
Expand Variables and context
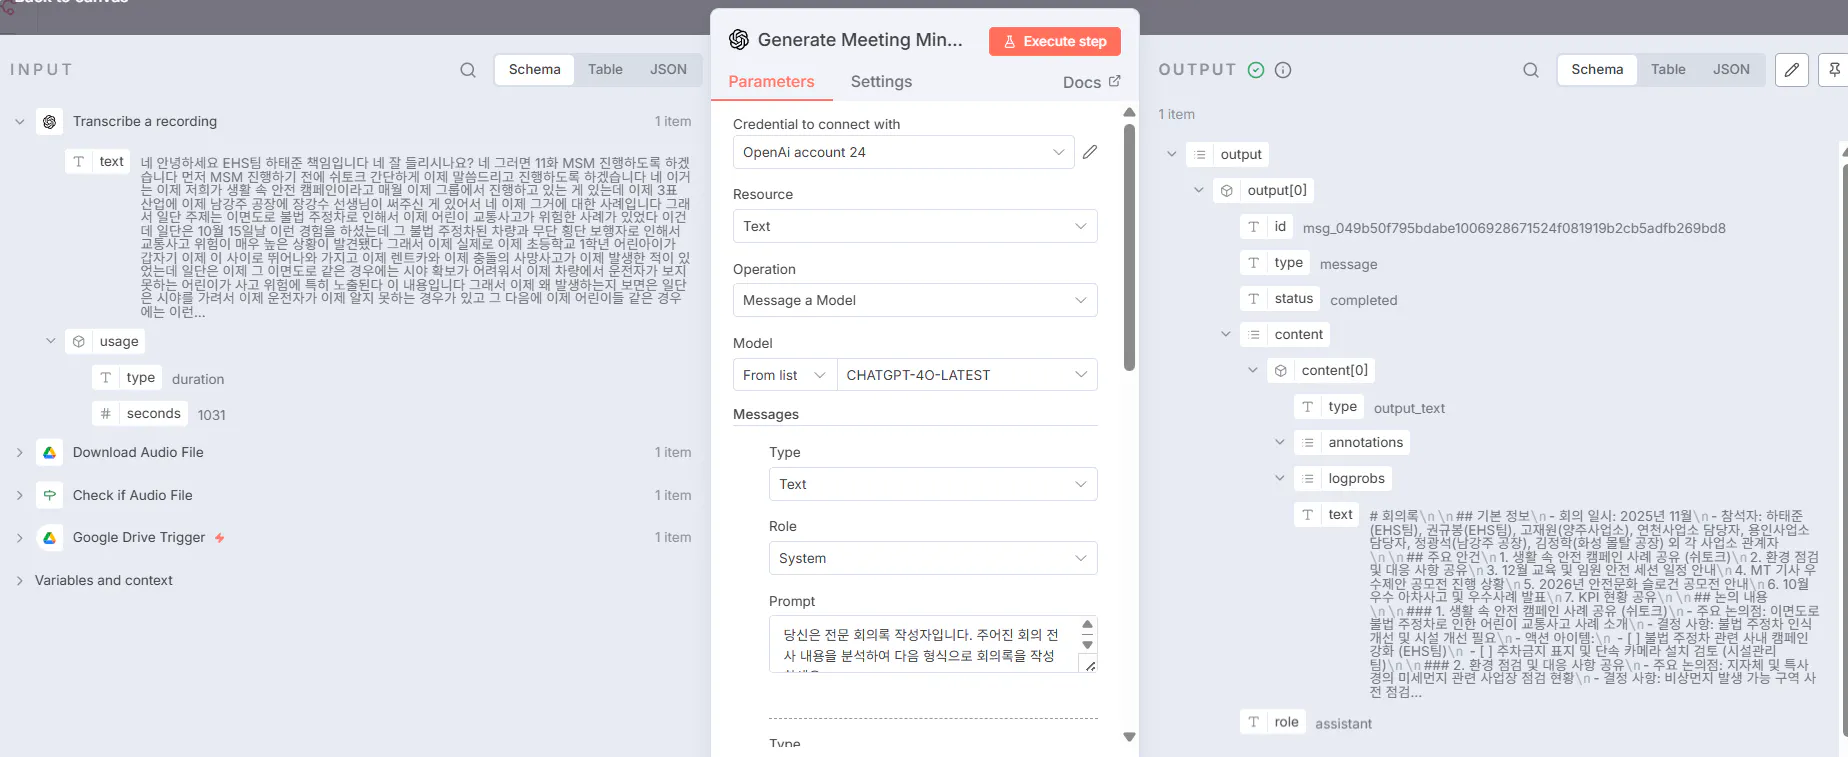20,581
